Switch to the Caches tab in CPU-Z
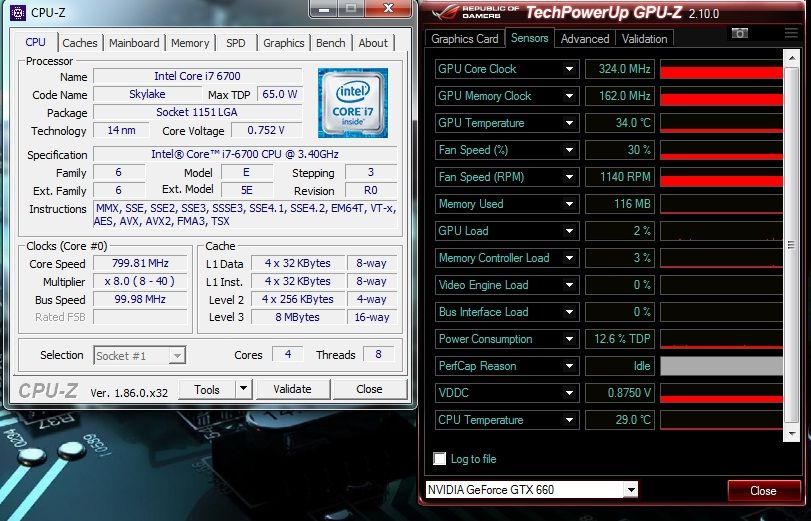 [x=80, y=43]
